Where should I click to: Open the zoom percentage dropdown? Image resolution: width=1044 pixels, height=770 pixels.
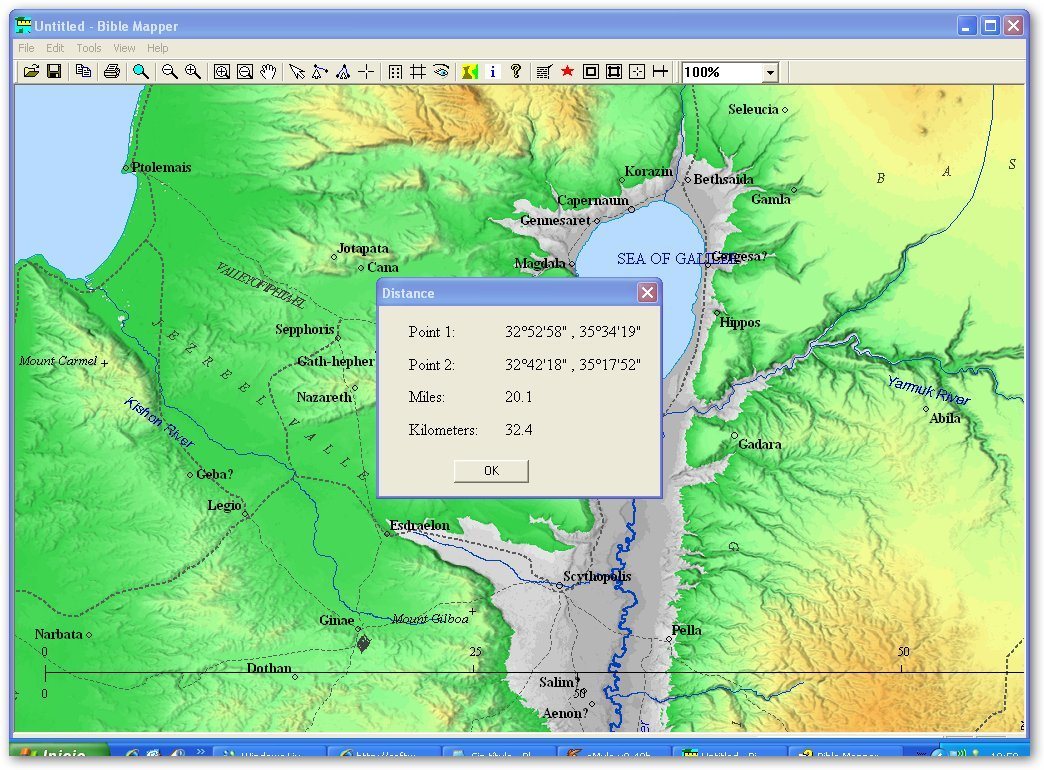pyautogui.click(x=768, y=71)
